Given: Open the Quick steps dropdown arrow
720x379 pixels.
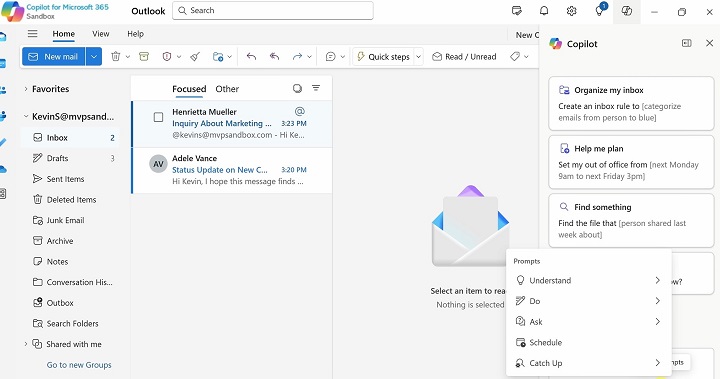Looking at the screenshot, I should pyautogui.click(x=418, y=57).
